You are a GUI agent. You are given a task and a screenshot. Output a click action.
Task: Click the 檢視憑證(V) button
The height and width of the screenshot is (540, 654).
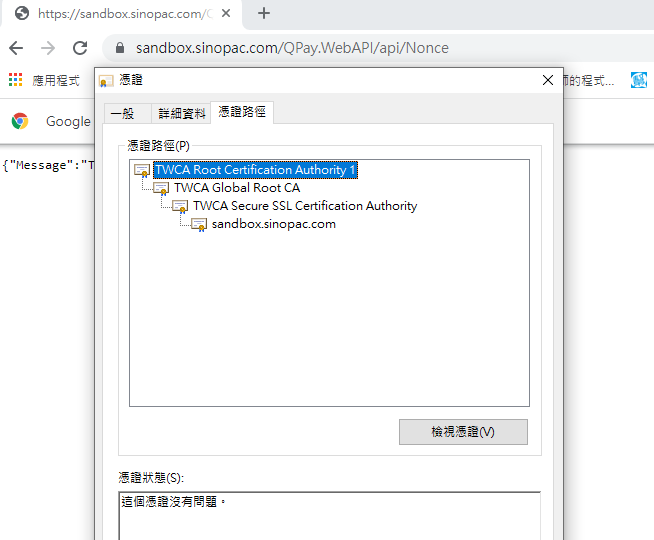tap(463, 432)
